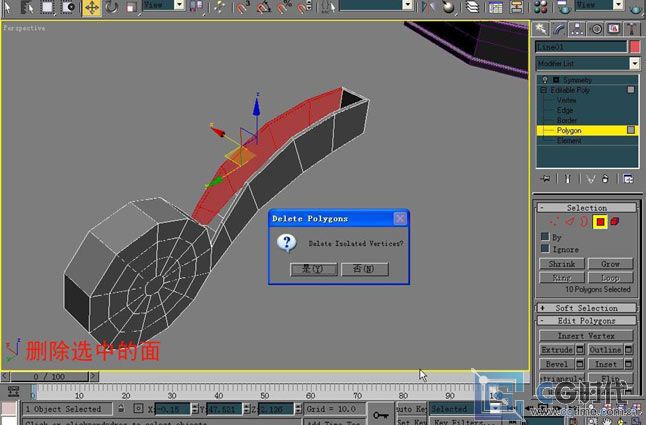
Task: Click the Insert Vertex button
Action: pyautogui.click(x=586, y=336)
